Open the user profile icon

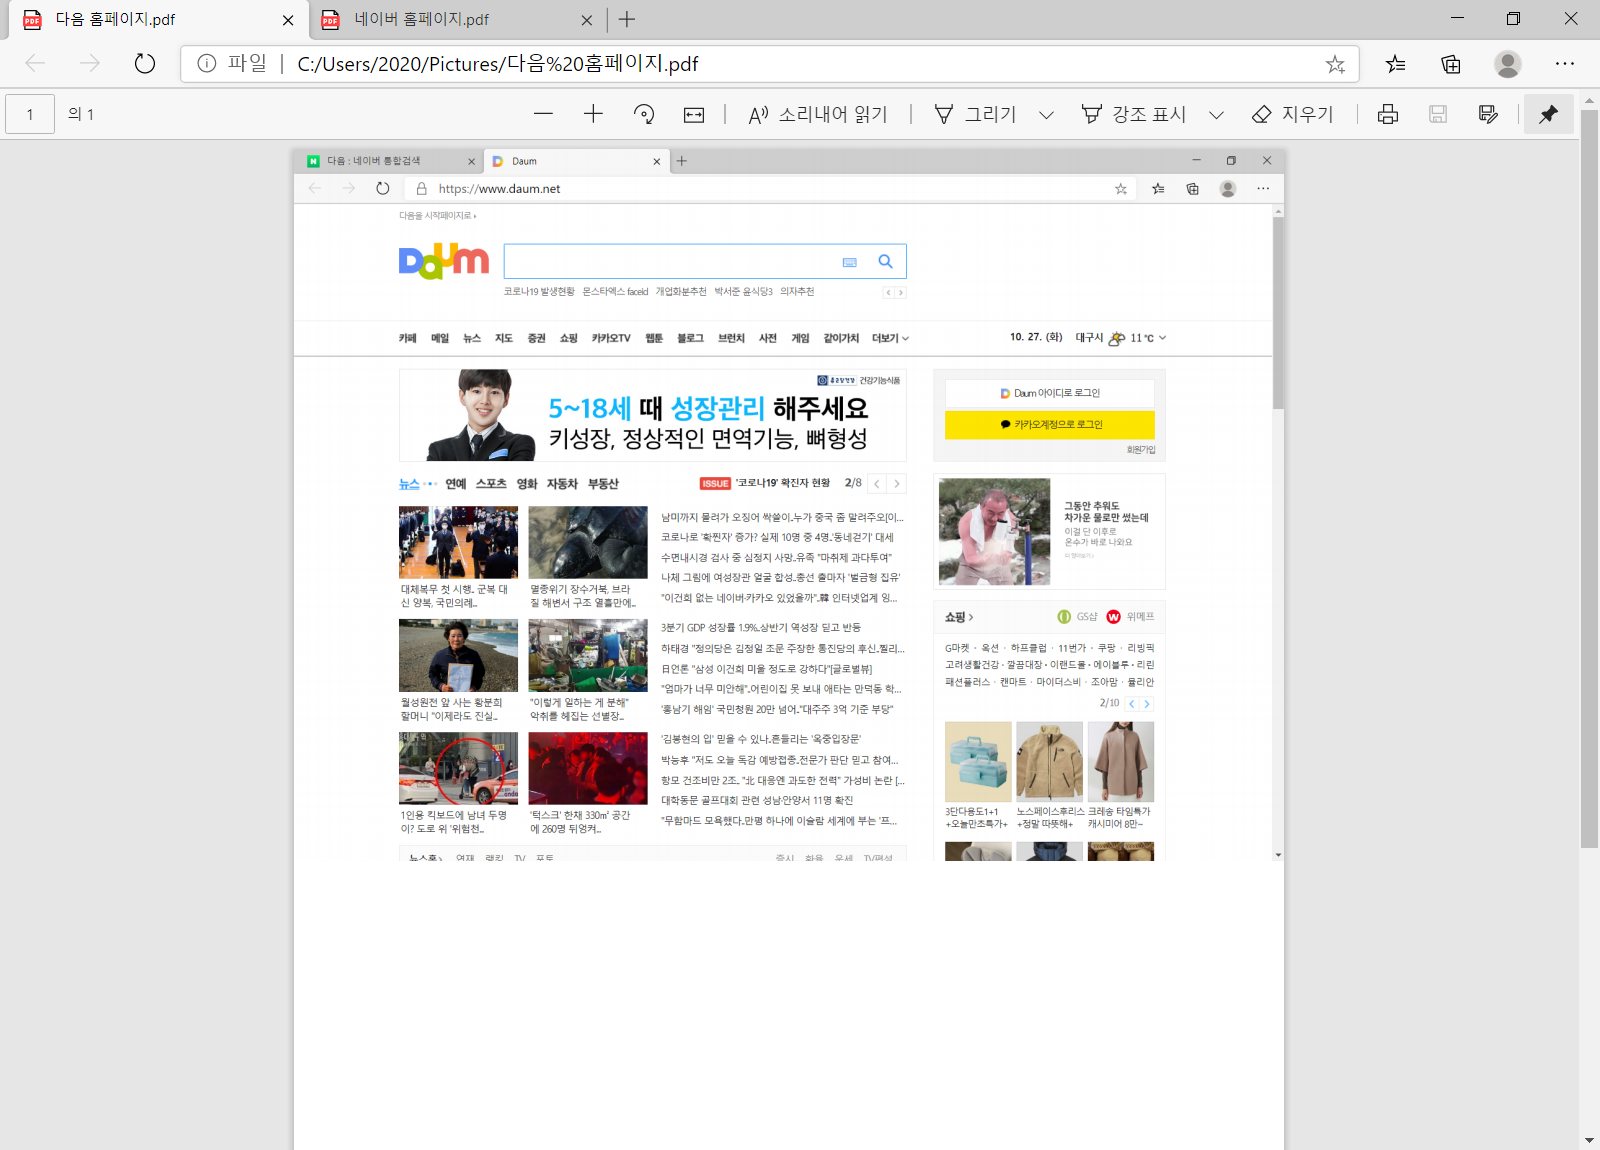click(1508, 64)
